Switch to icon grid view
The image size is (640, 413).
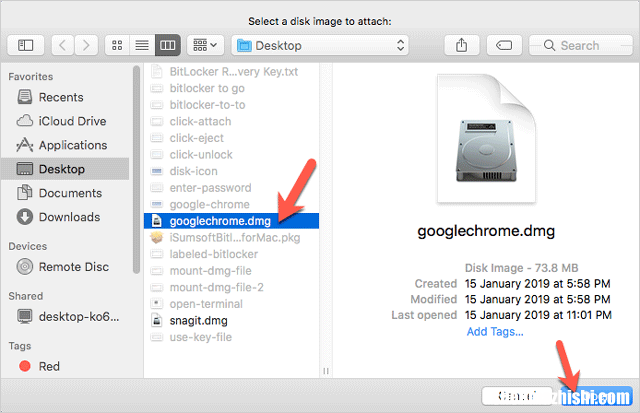click(117, 45)
